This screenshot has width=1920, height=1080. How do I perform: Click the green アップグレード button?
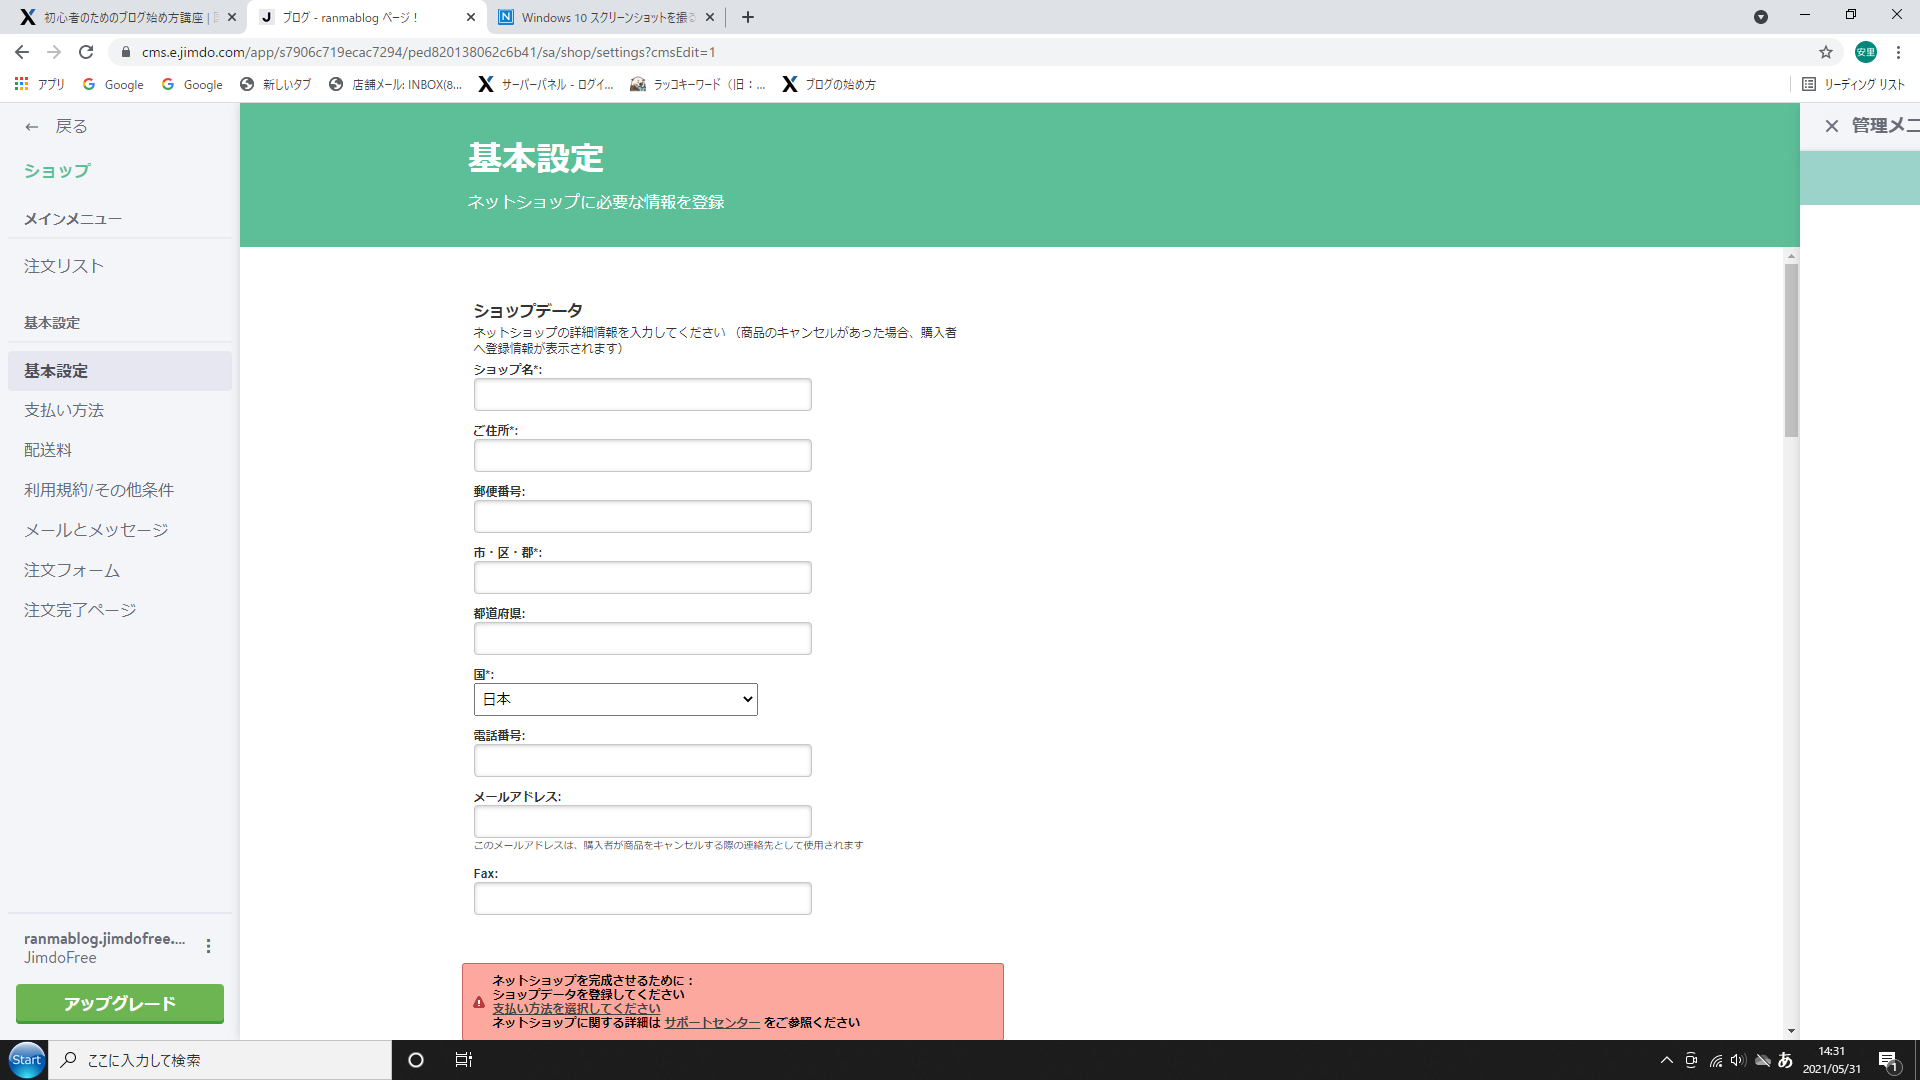coord(120,1003)
